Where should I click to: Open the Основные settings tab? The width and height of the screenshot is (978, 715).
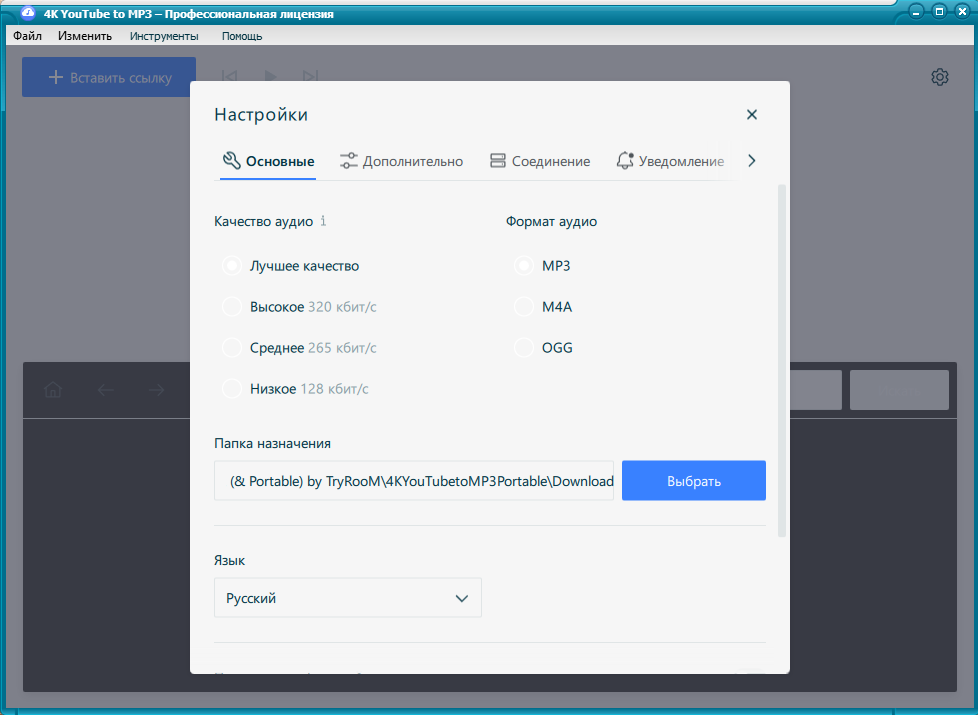[268, 161]
